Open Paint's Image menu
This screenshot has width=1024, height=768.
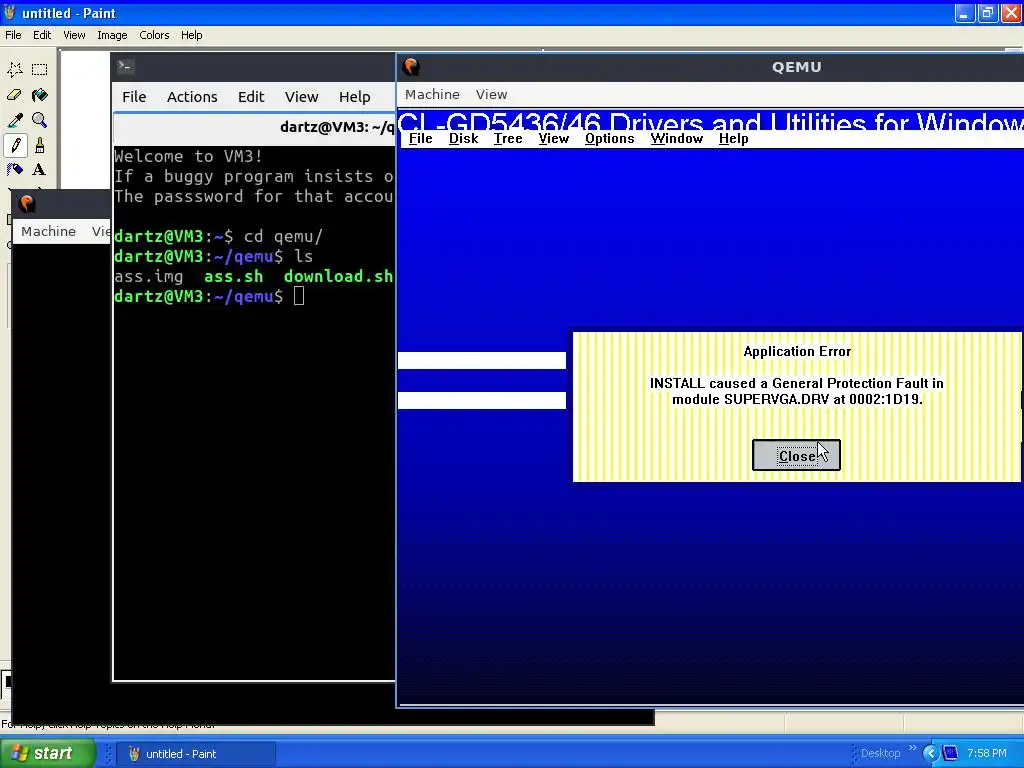pyautogui.click(x=112, y=35)
